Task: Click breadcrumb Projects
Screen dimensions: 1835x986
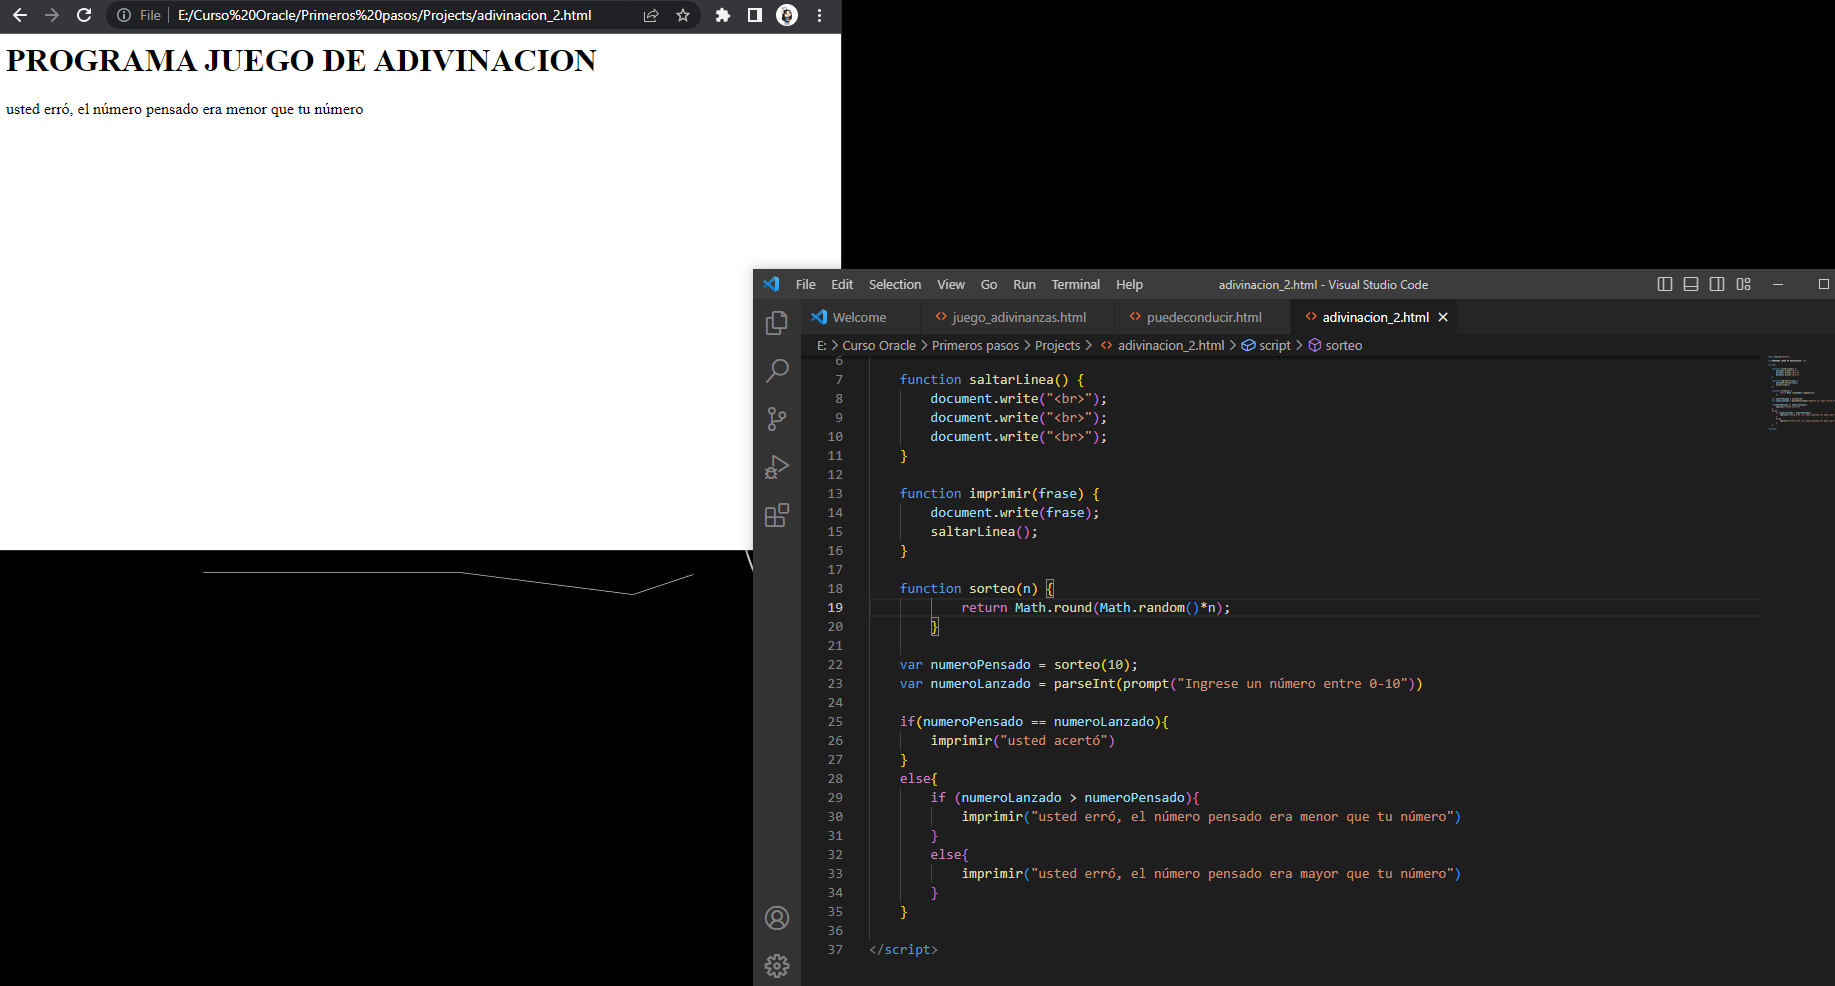Action: 1057,345
